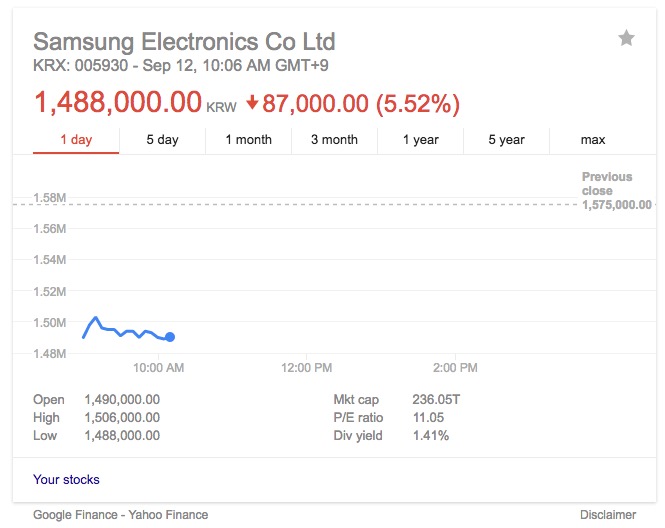The width and height of the screenshot is (665, 528).
Task: Select the max time range tab
Action: pos(593,140)
